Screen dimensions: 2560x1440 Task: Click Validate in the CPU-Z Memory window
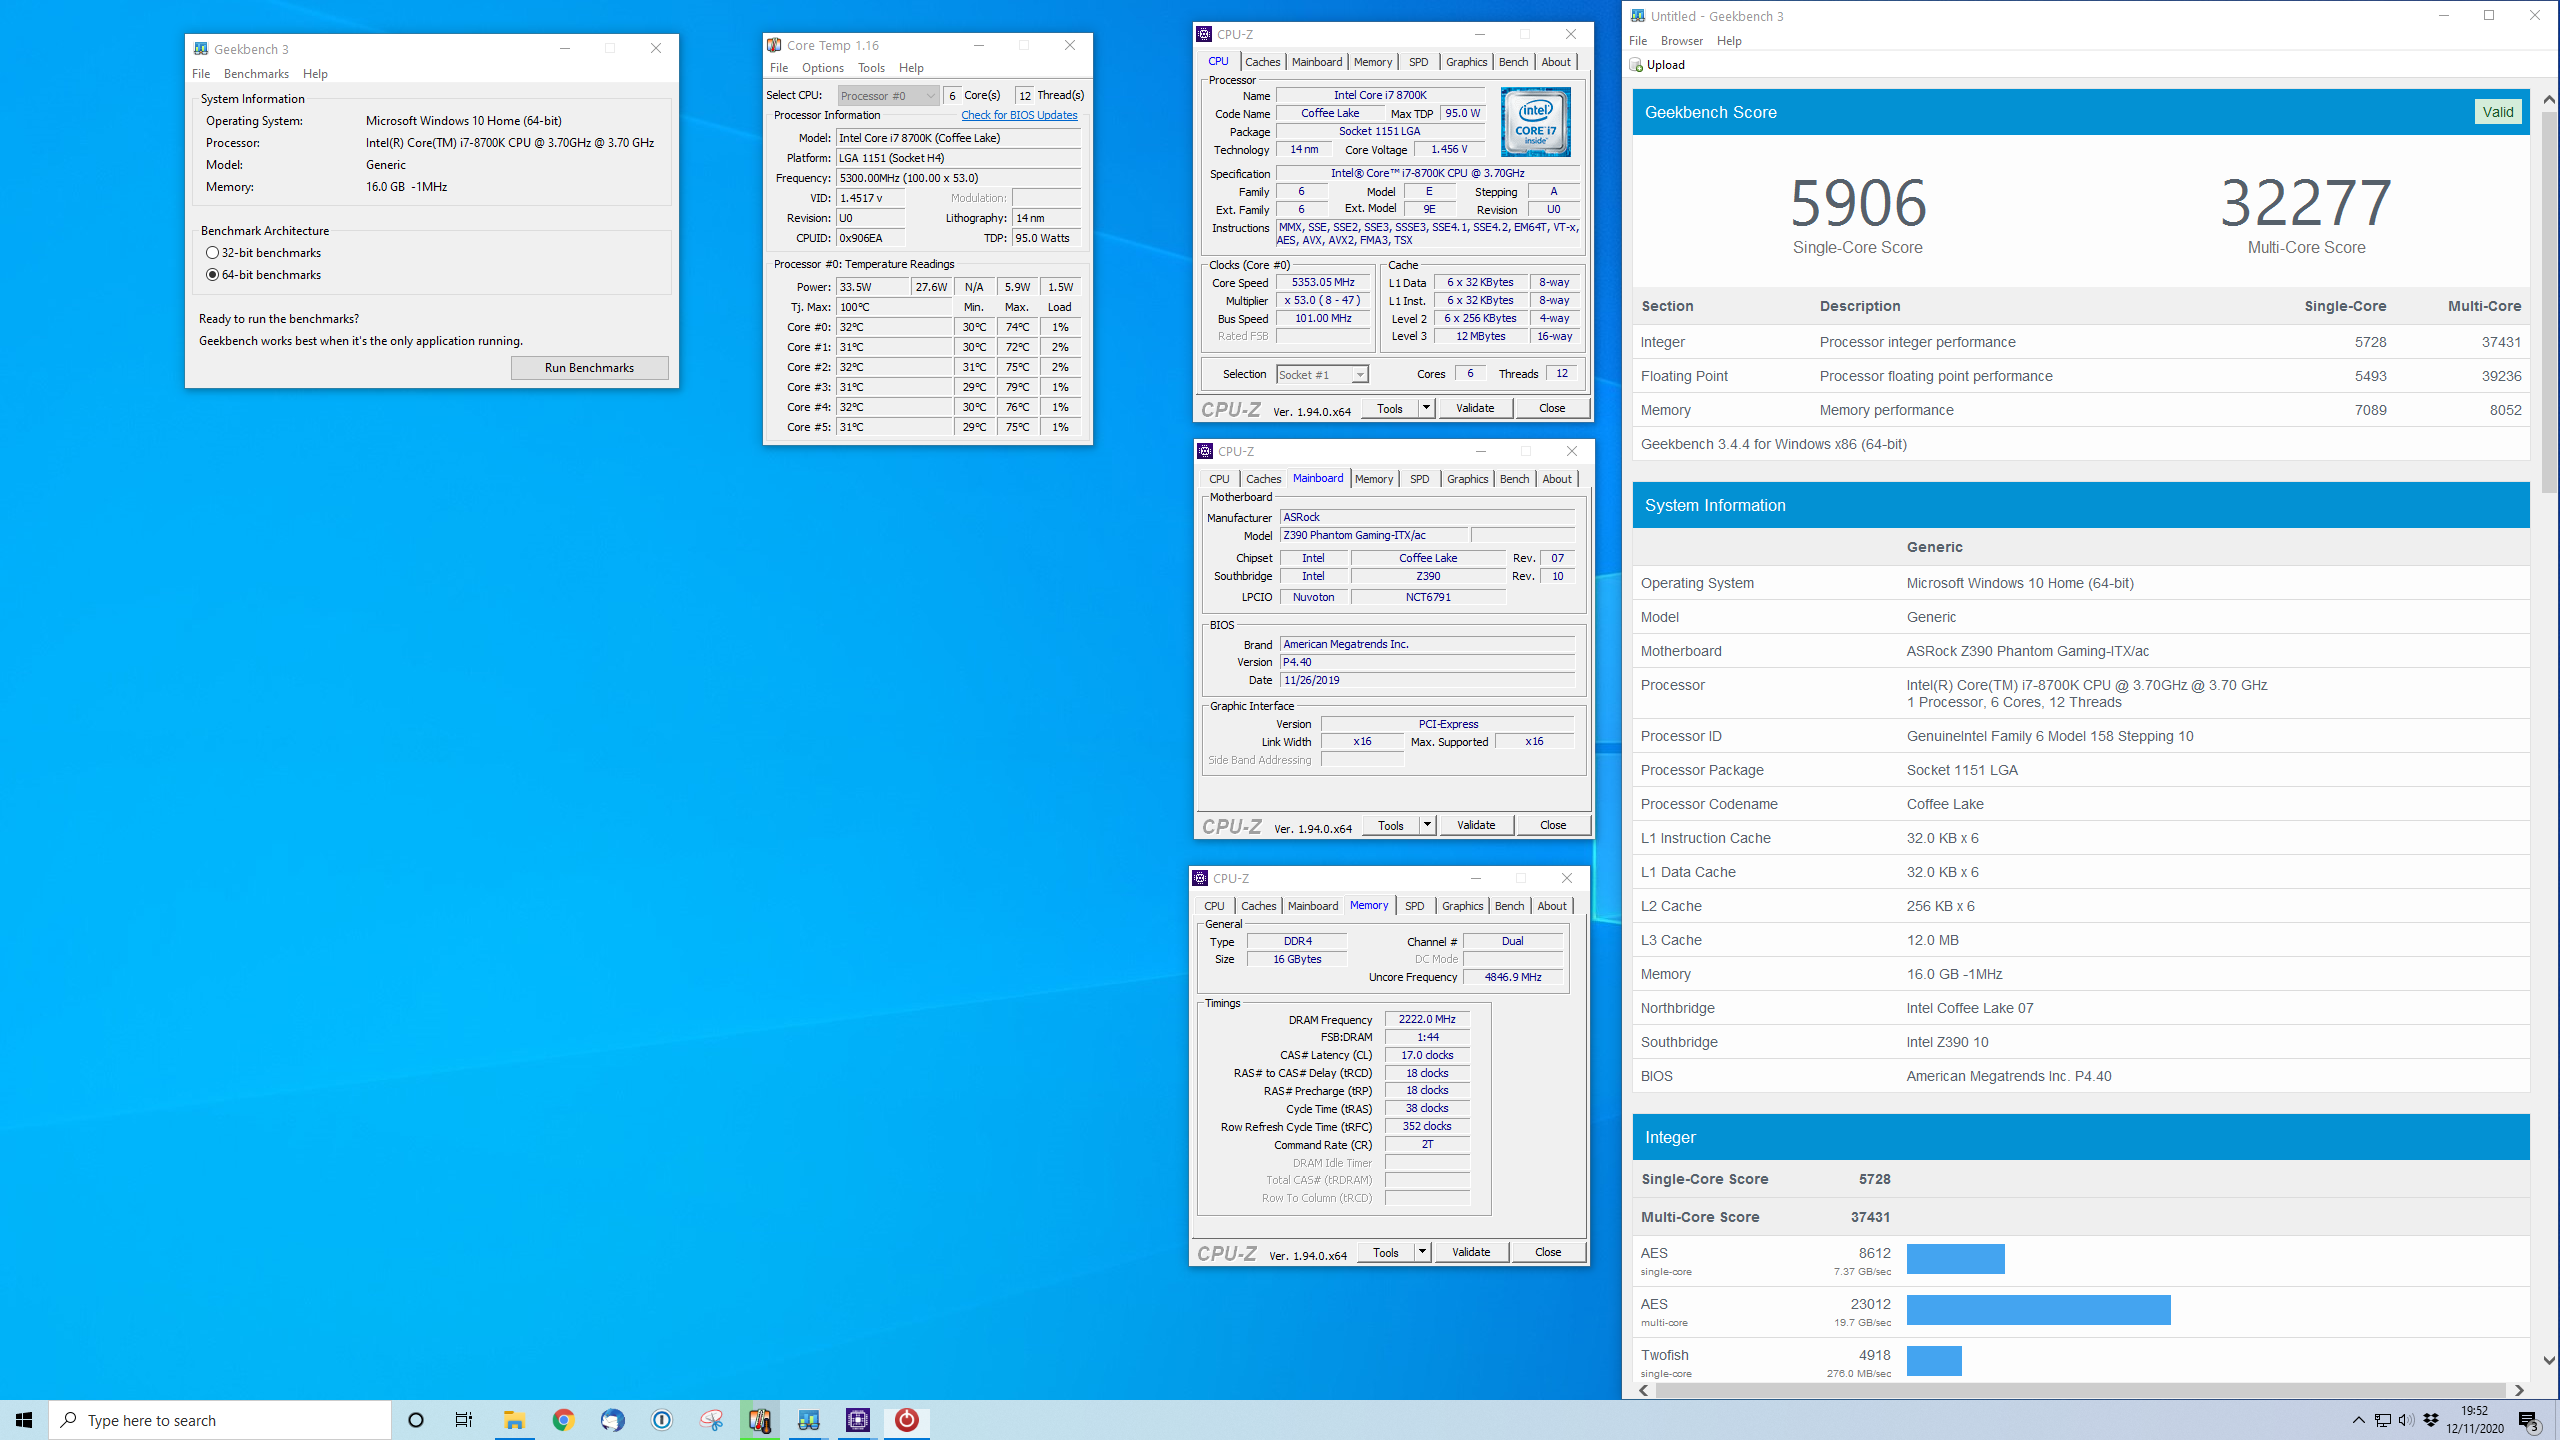coord(1471,1252)
